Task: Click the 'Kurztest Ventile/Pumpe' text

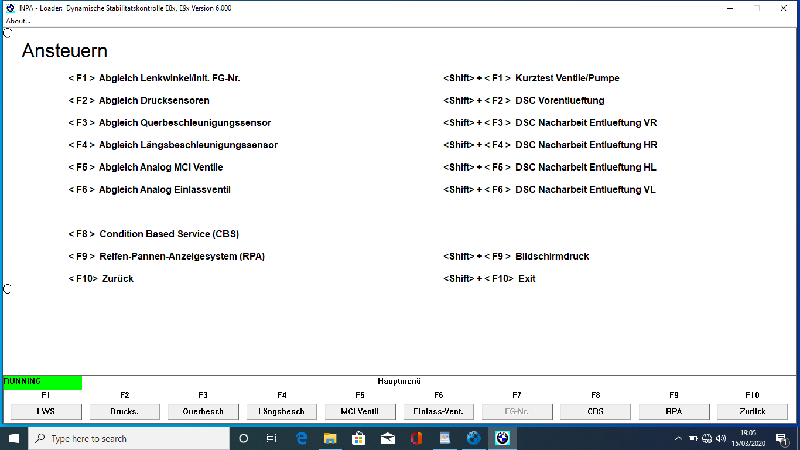Action: point(567,78)
